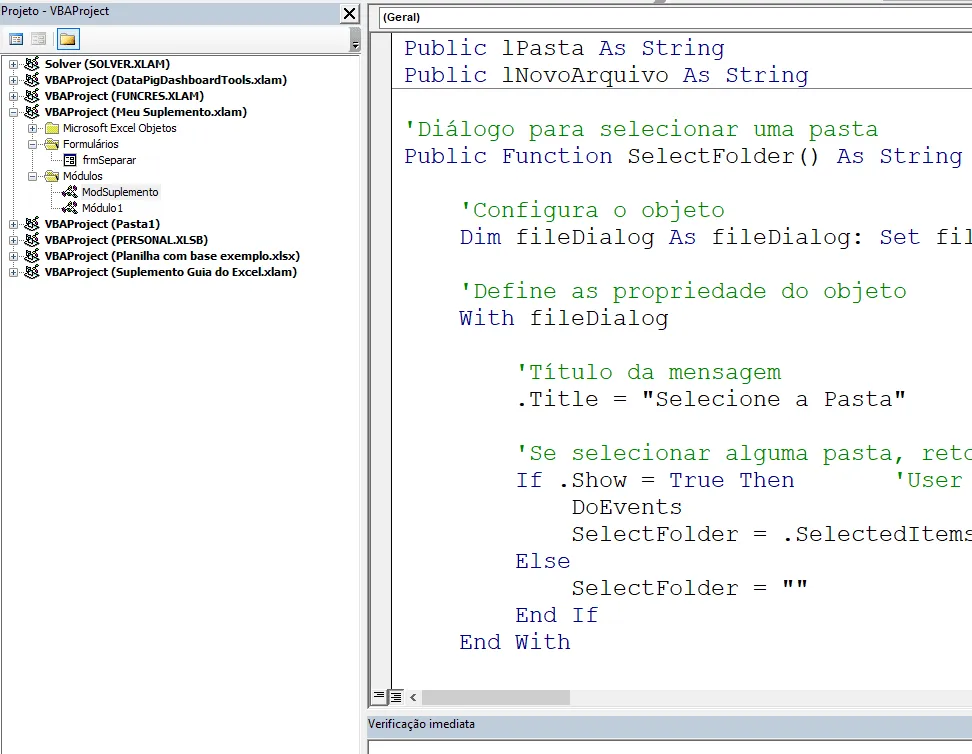Image resolution: width=972 pixels, height=754 pixels.
Task: Select 'VBAProject (Pasta1)' label
Action: pyautogui.click(x=102, y=224)
